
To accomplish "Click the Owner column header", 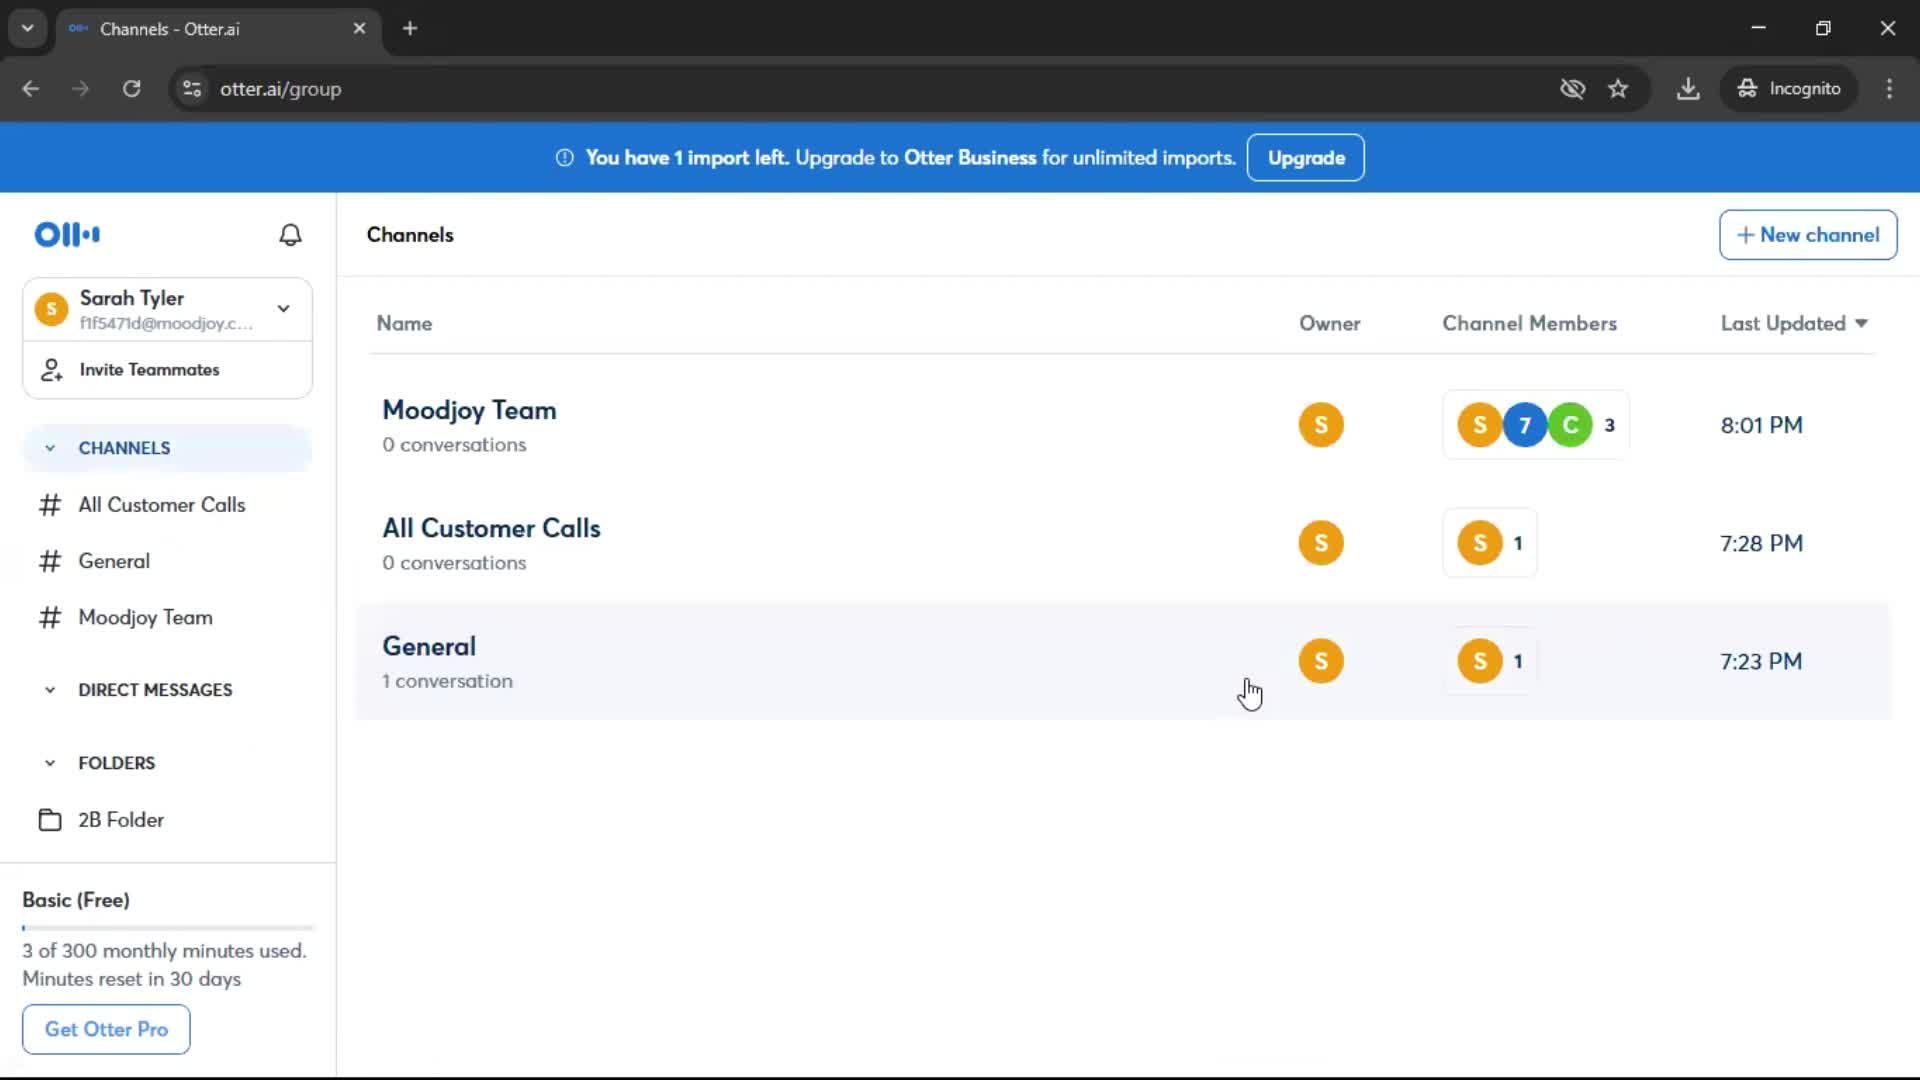I will pyautogui.click(x=1329, y=324).
